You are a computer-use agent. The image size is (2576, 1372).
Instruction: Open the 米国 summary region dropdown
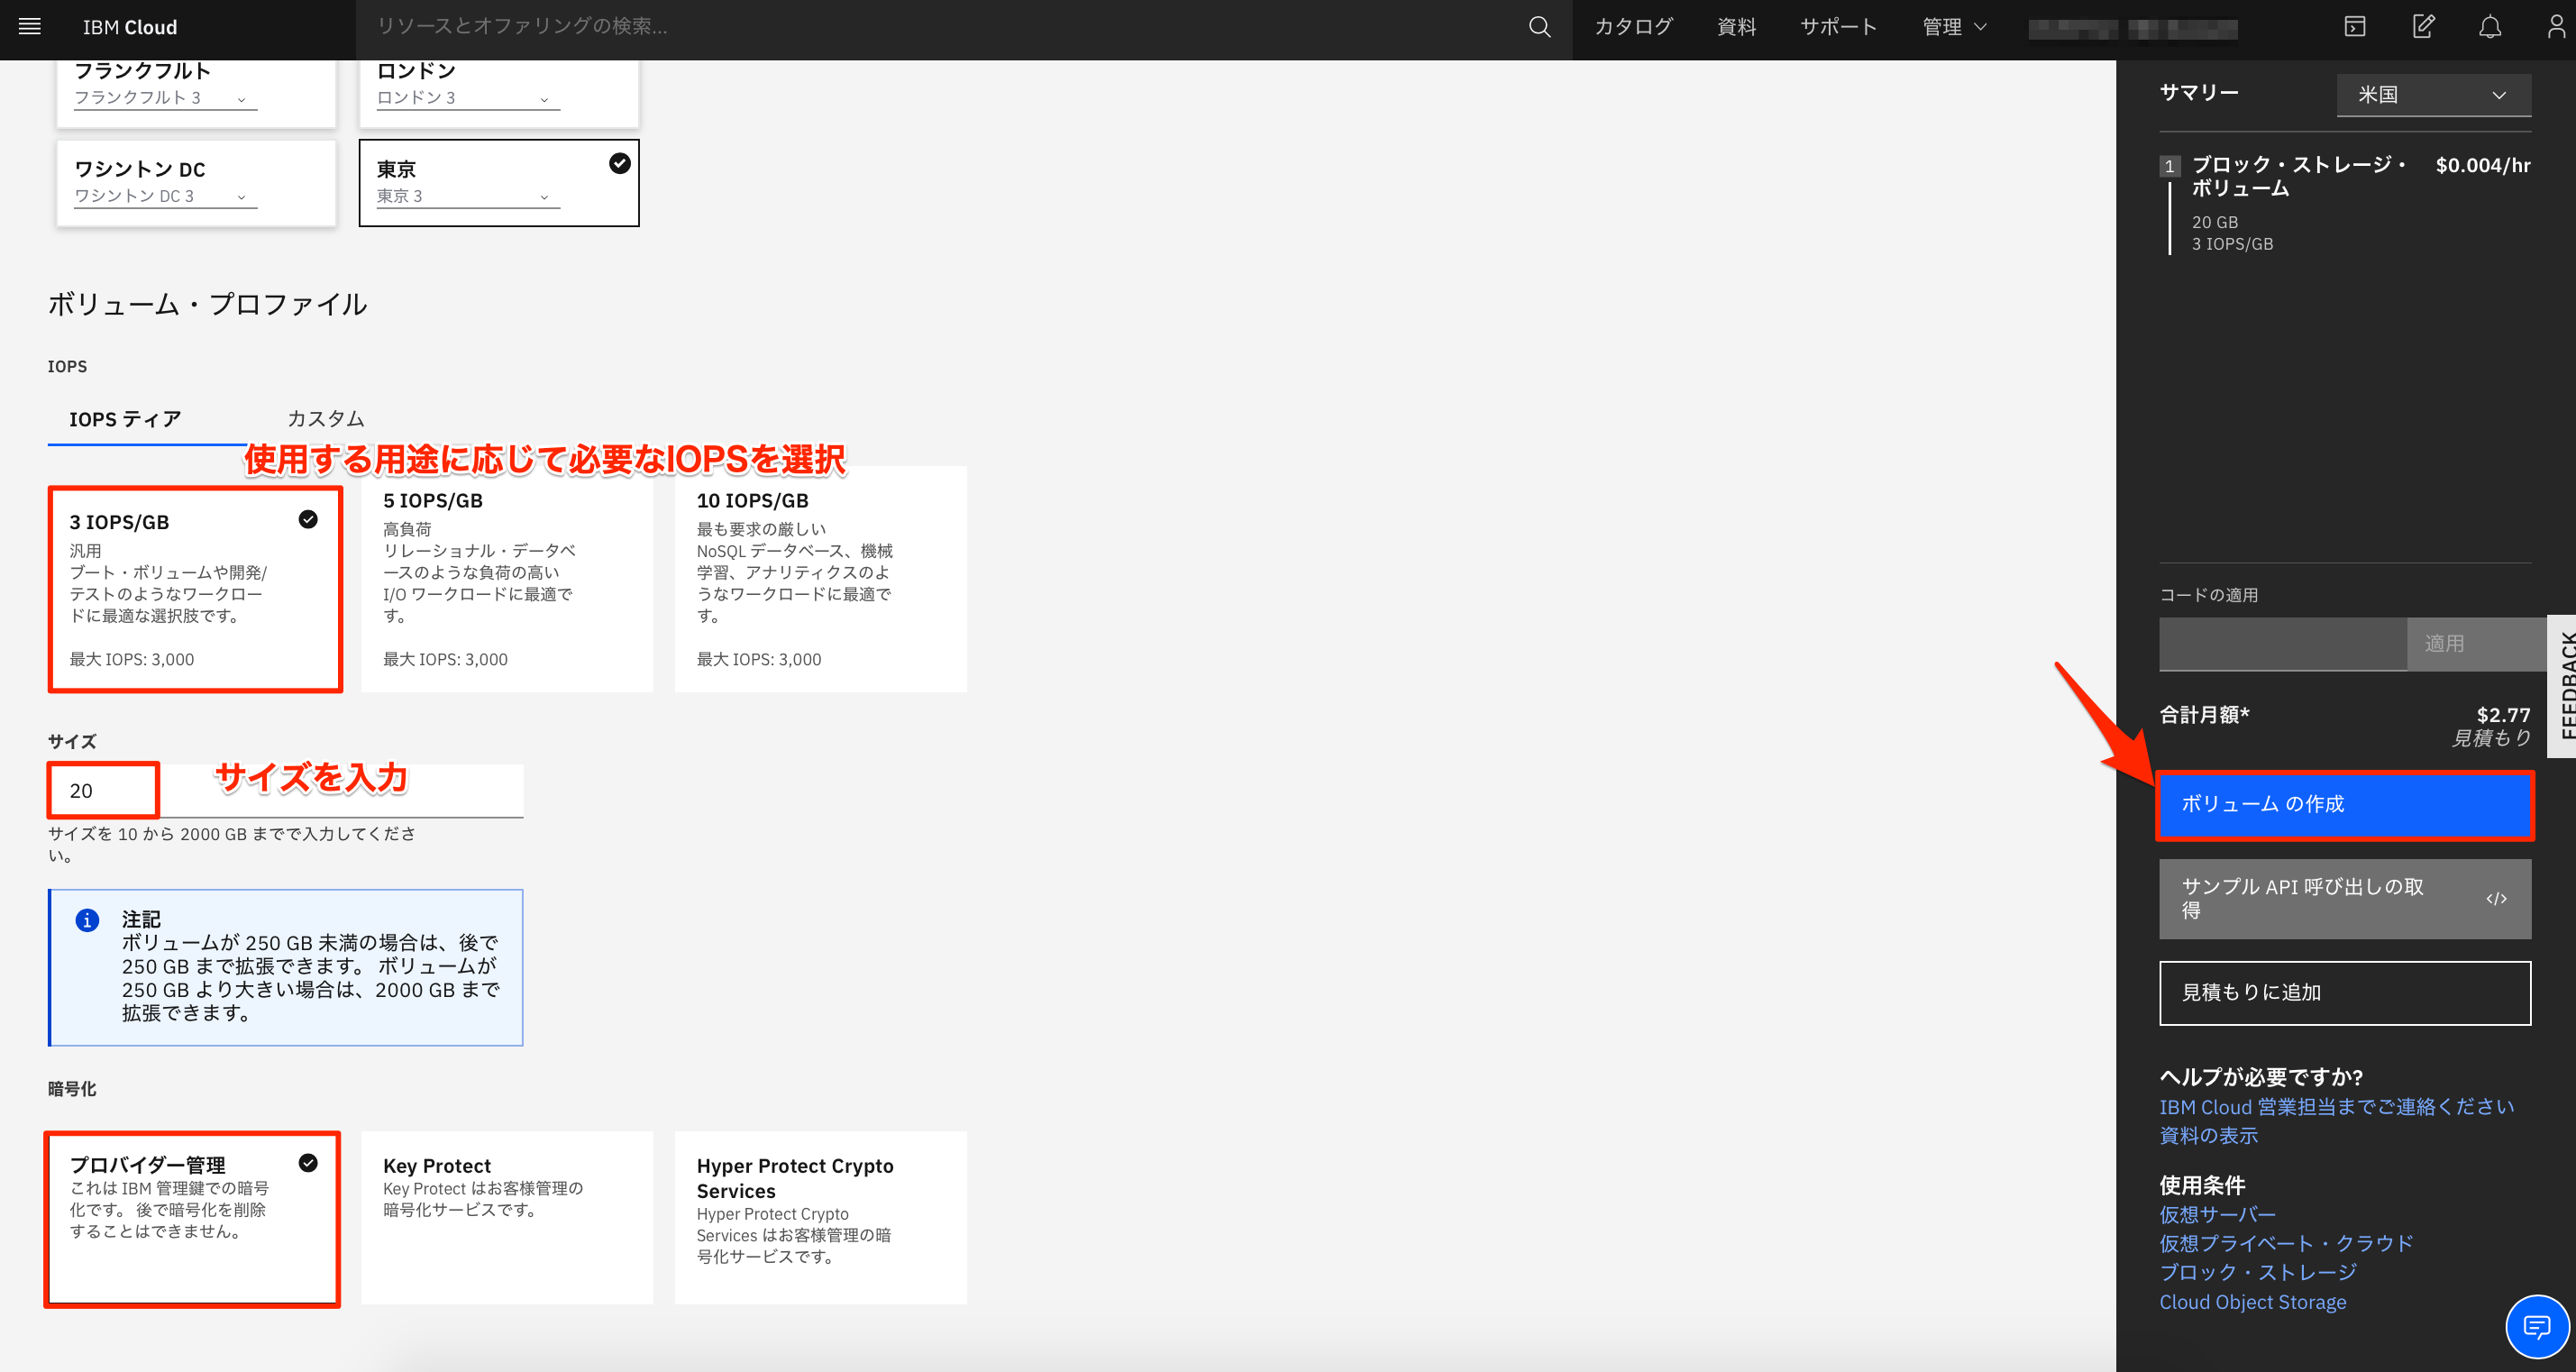click(x=2433, y=94)
